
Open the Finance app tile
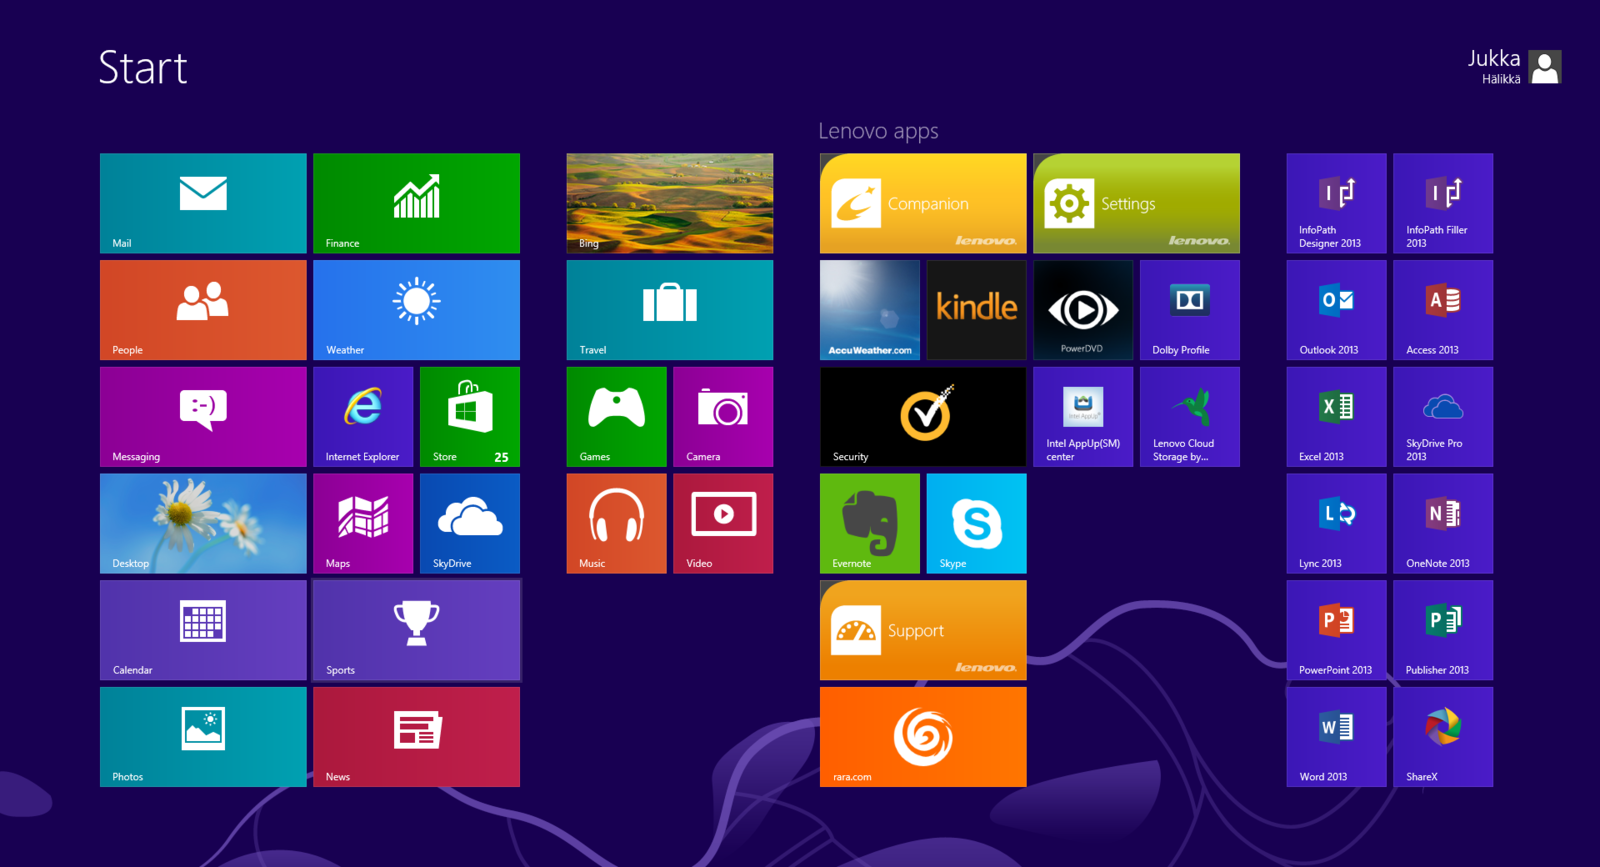click(x=416, y=203)
